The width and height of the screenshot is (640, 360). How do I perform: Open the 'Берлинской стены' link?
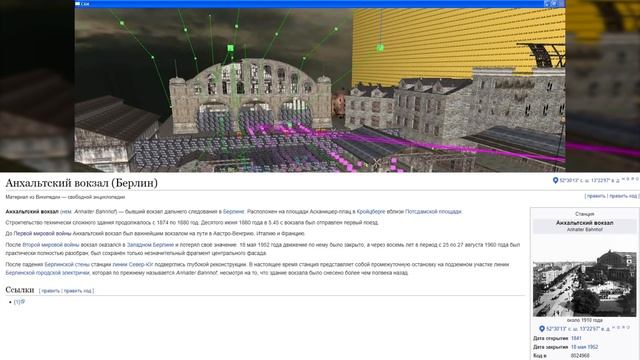[67, 264]
